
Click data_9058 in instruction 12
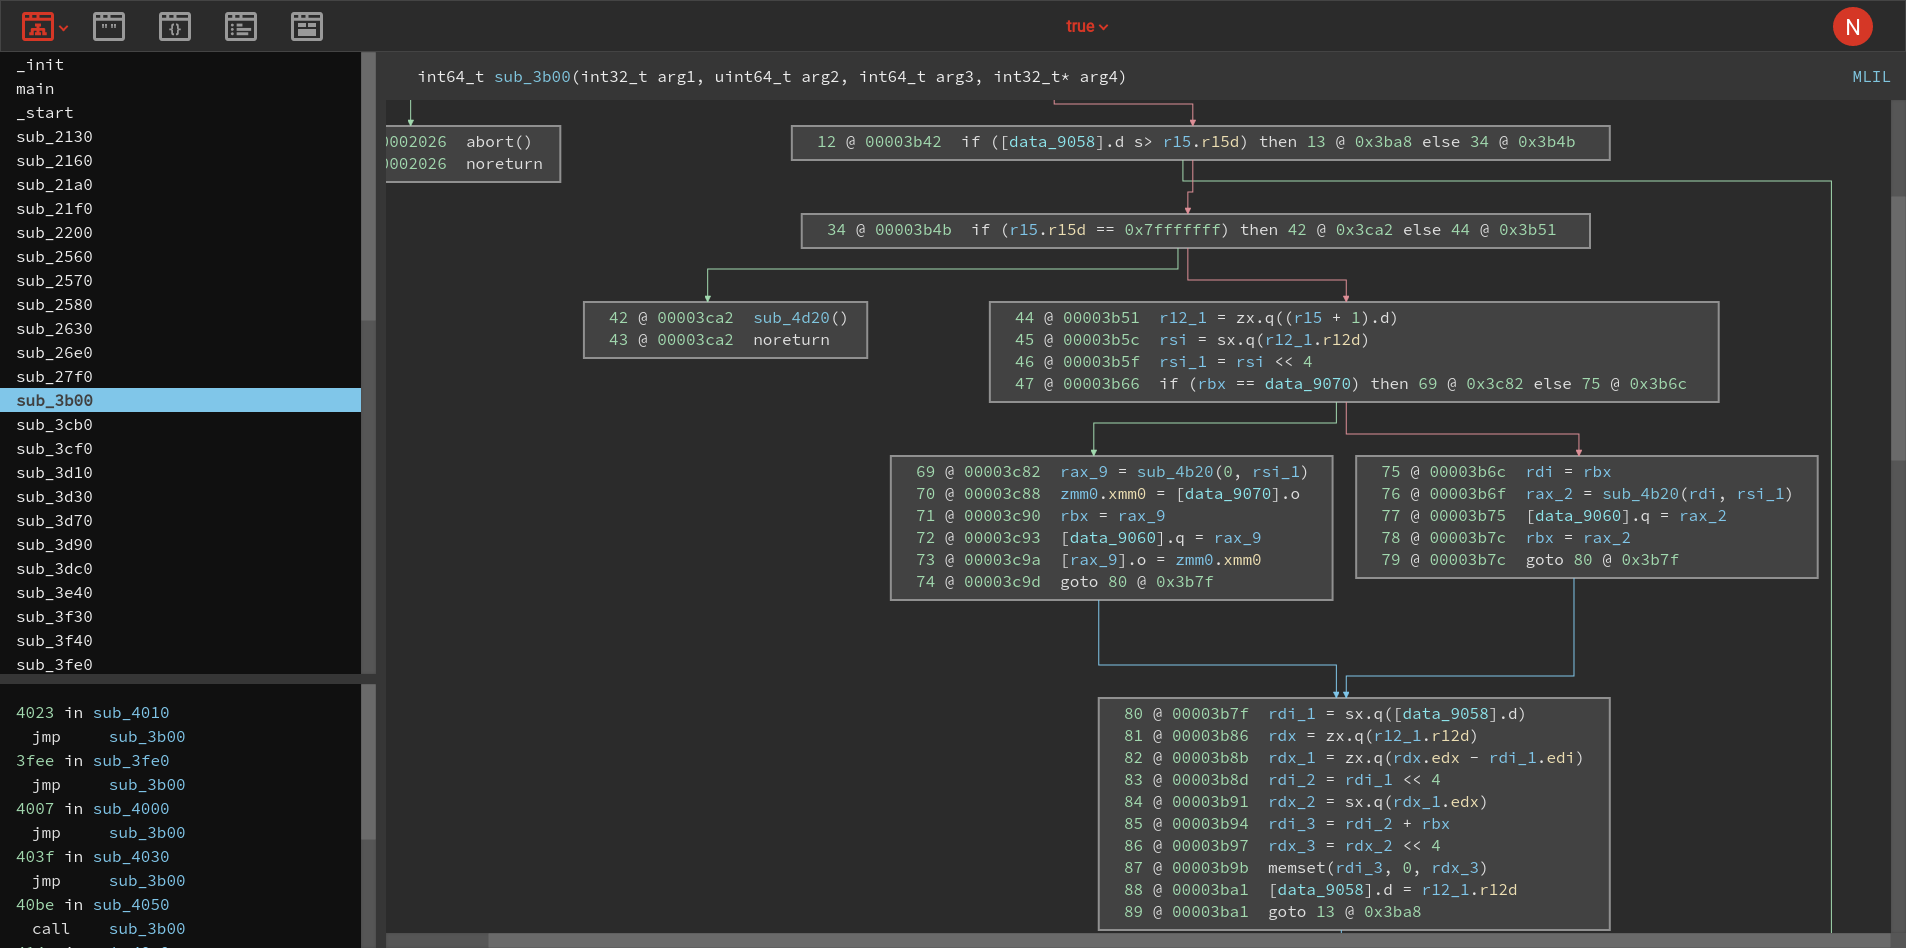click(x=1052, y=142)
